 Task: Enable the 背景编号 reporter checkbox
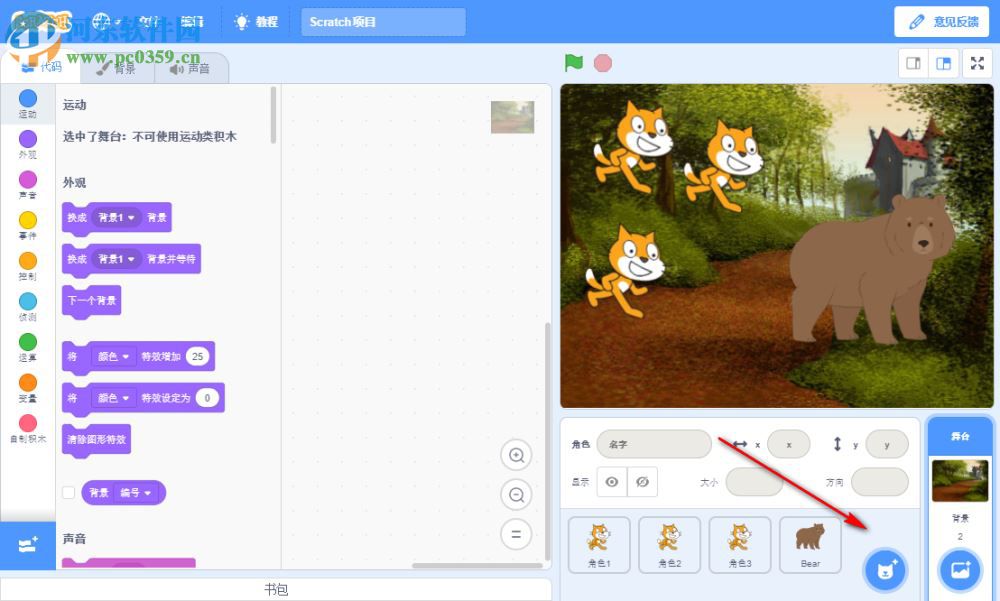coord(71,492)
